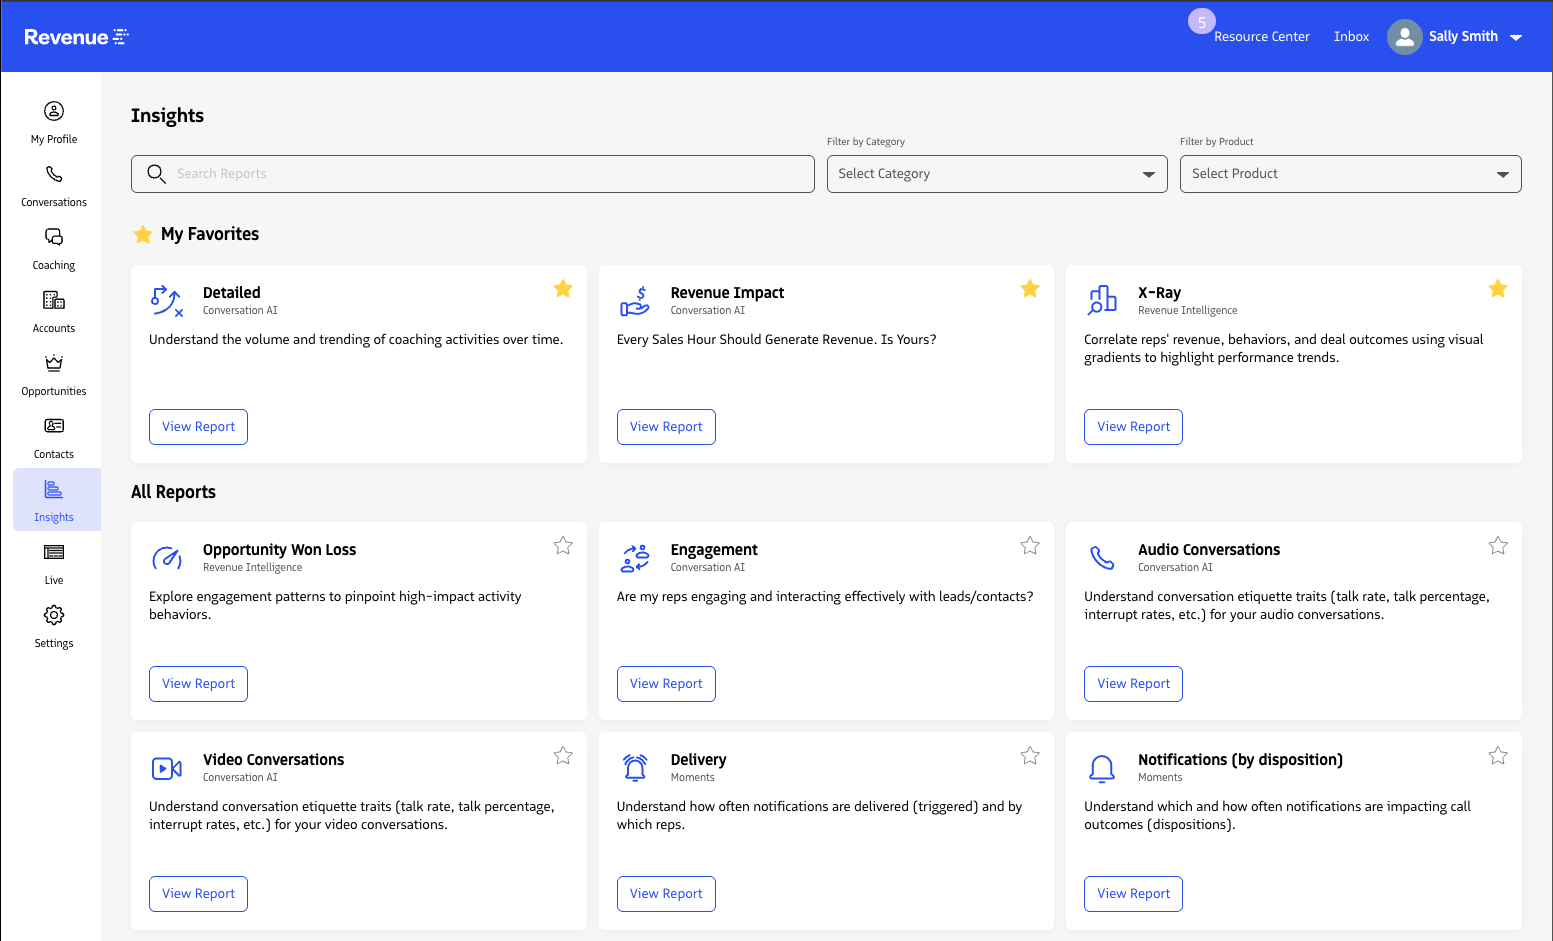Open My Profile from the sidebar
Screen dimensions: 1553x941
tap(54, 112)
